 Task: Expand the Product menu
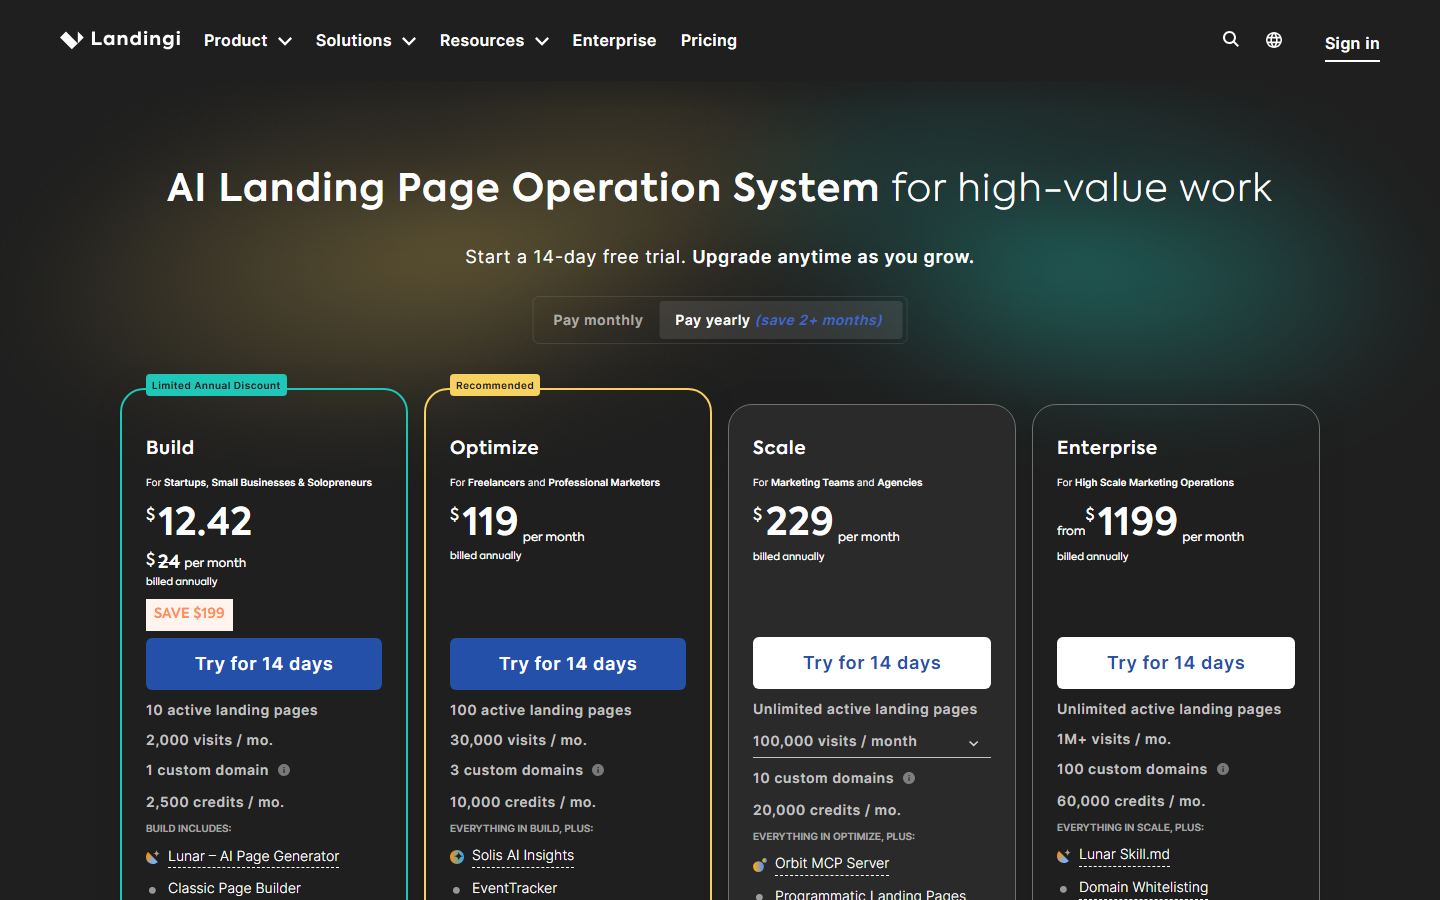pos(248,40)
